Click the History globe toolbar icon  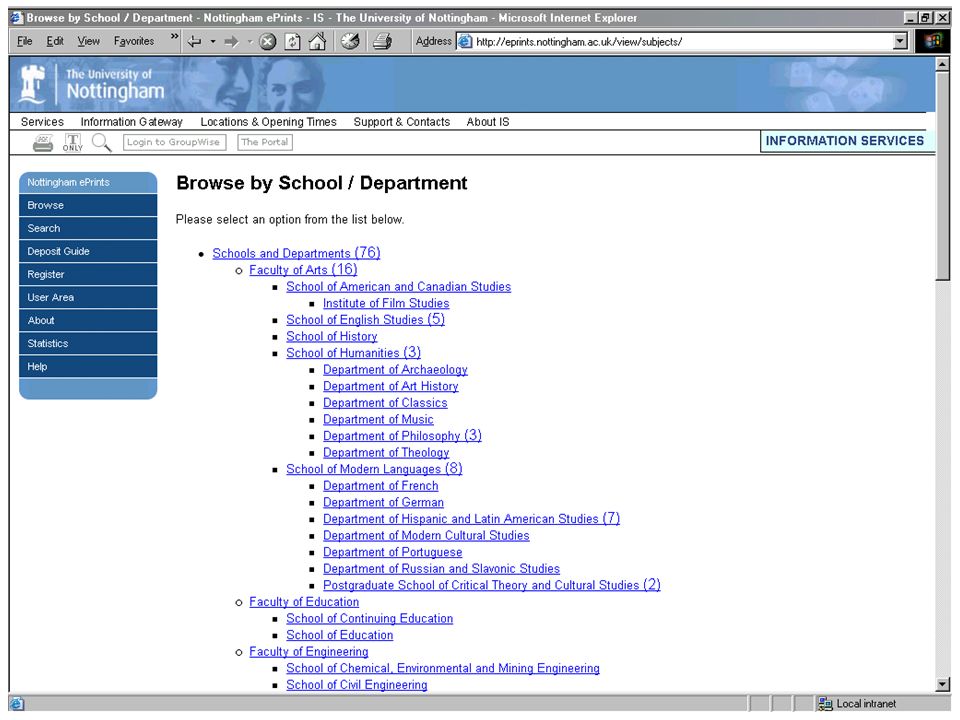[x=350, y=42]
